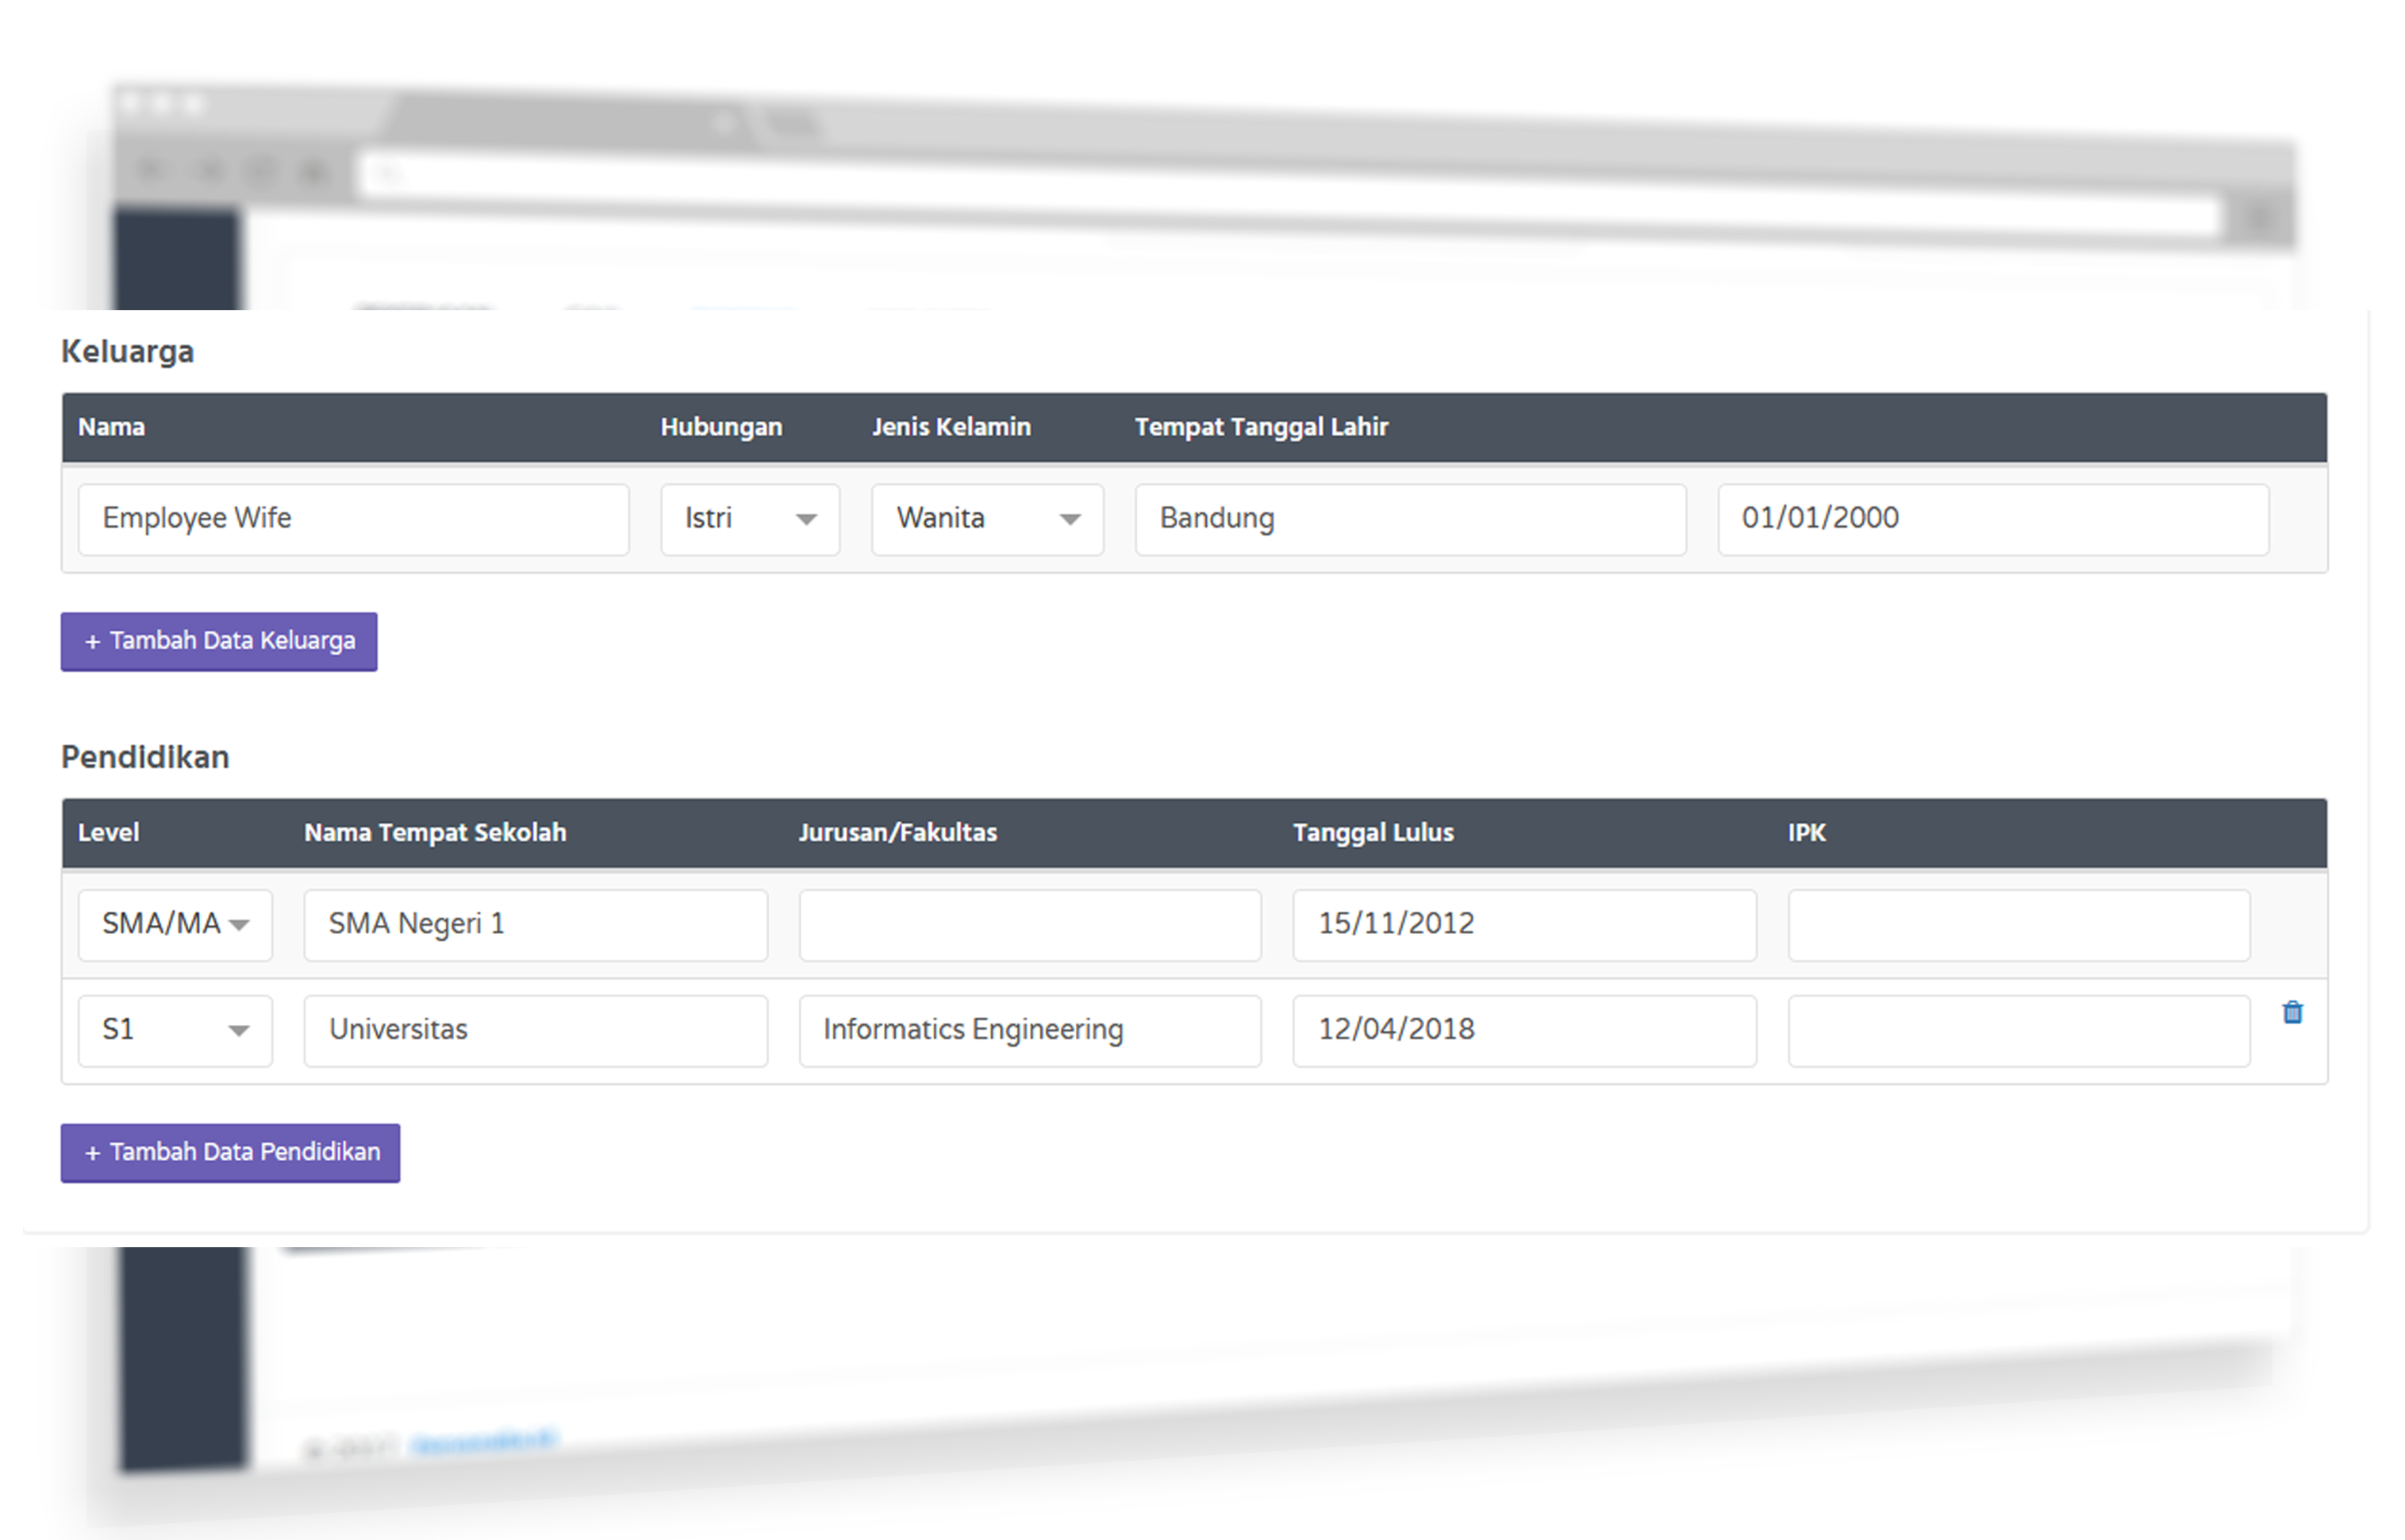This screenshot has width=2405, height=1540.
Task: Edit the Informatics Engineering major field
Action: pos(1029,1030)
